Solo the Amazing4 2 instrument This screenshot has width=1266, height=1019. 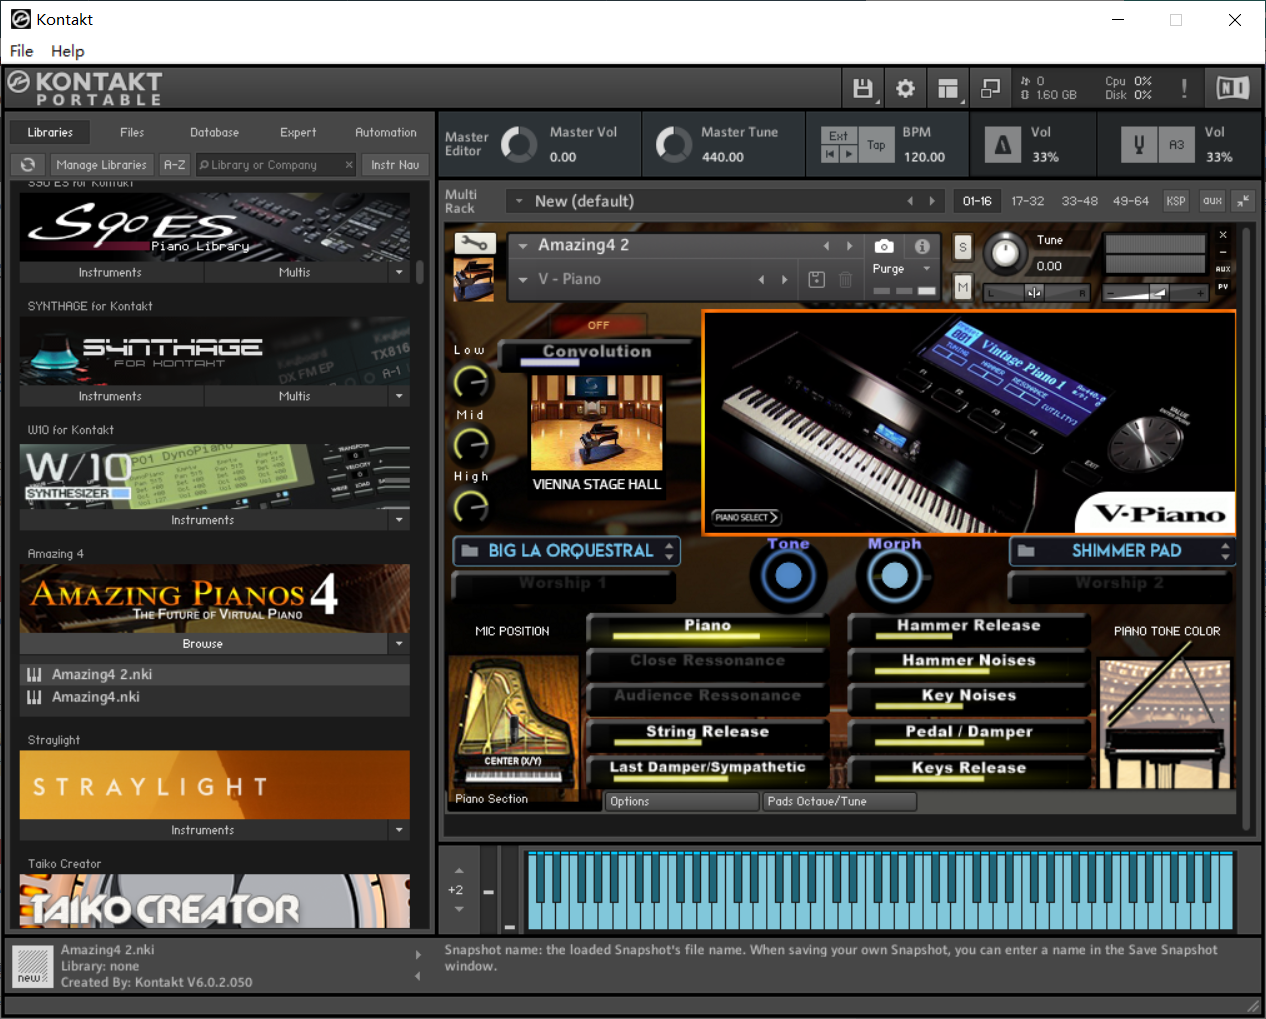tap(962, 246)
